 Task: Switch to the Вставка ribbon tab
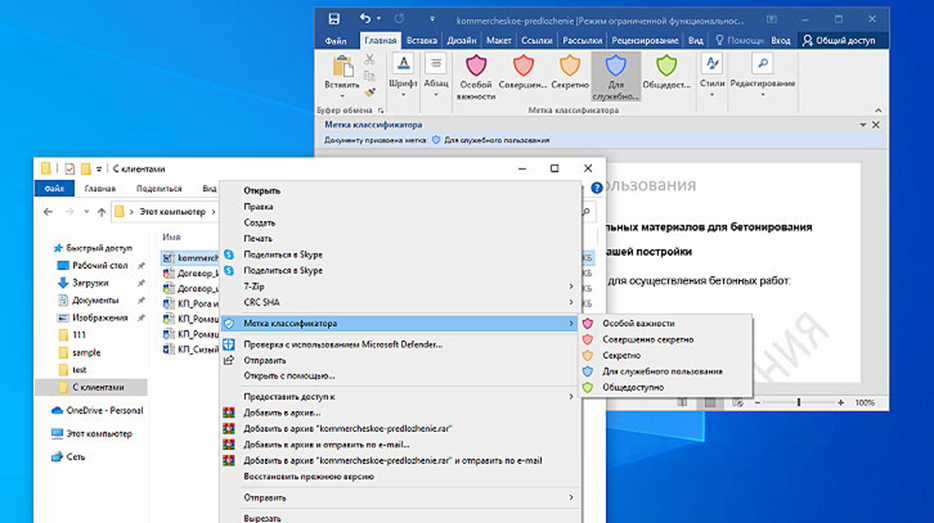coord(422,41)
